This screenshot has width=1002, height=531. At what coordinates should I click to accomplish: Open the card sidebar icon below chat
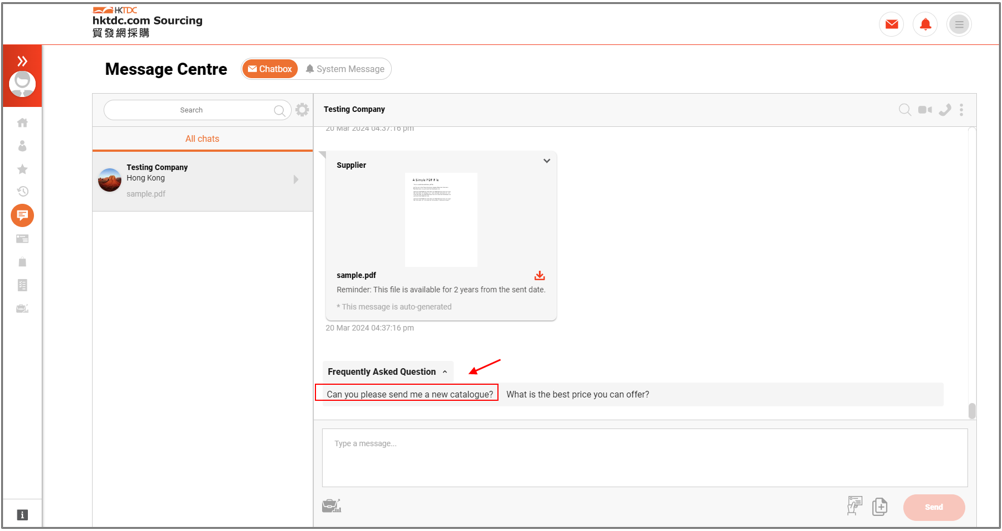click(x=22, y=239)
